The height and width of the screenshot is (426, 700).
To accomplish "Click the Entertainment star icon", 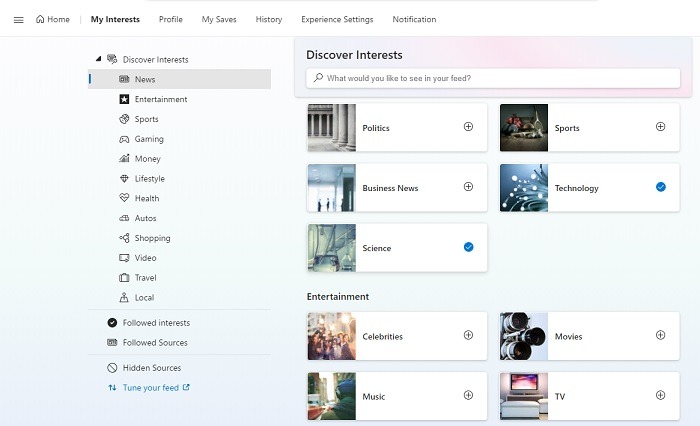I will click(124, 99).
